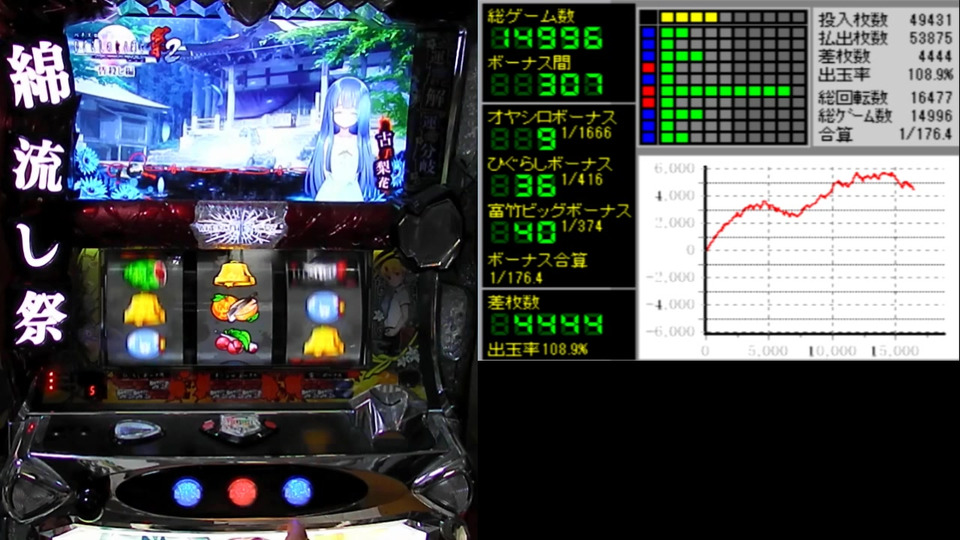This screenshot has width=960, height=540.
Task: Click the 払出枚数 label
Action: (853, 37)
